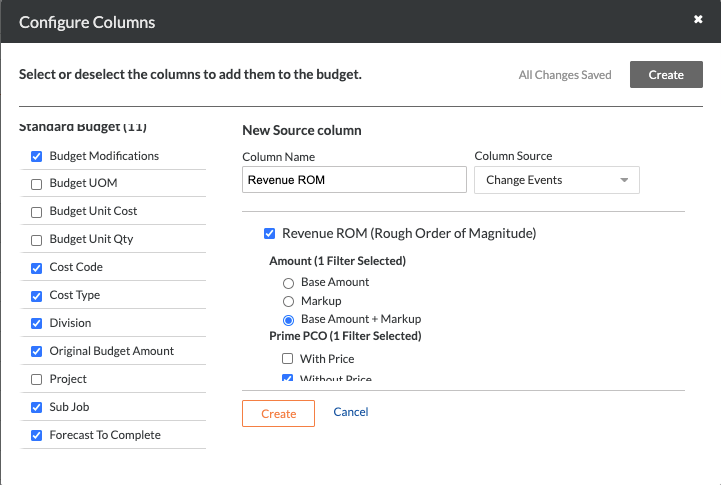Toggle the Cost Type checkbox
This screenshot has height=485, width=721.
37,296
